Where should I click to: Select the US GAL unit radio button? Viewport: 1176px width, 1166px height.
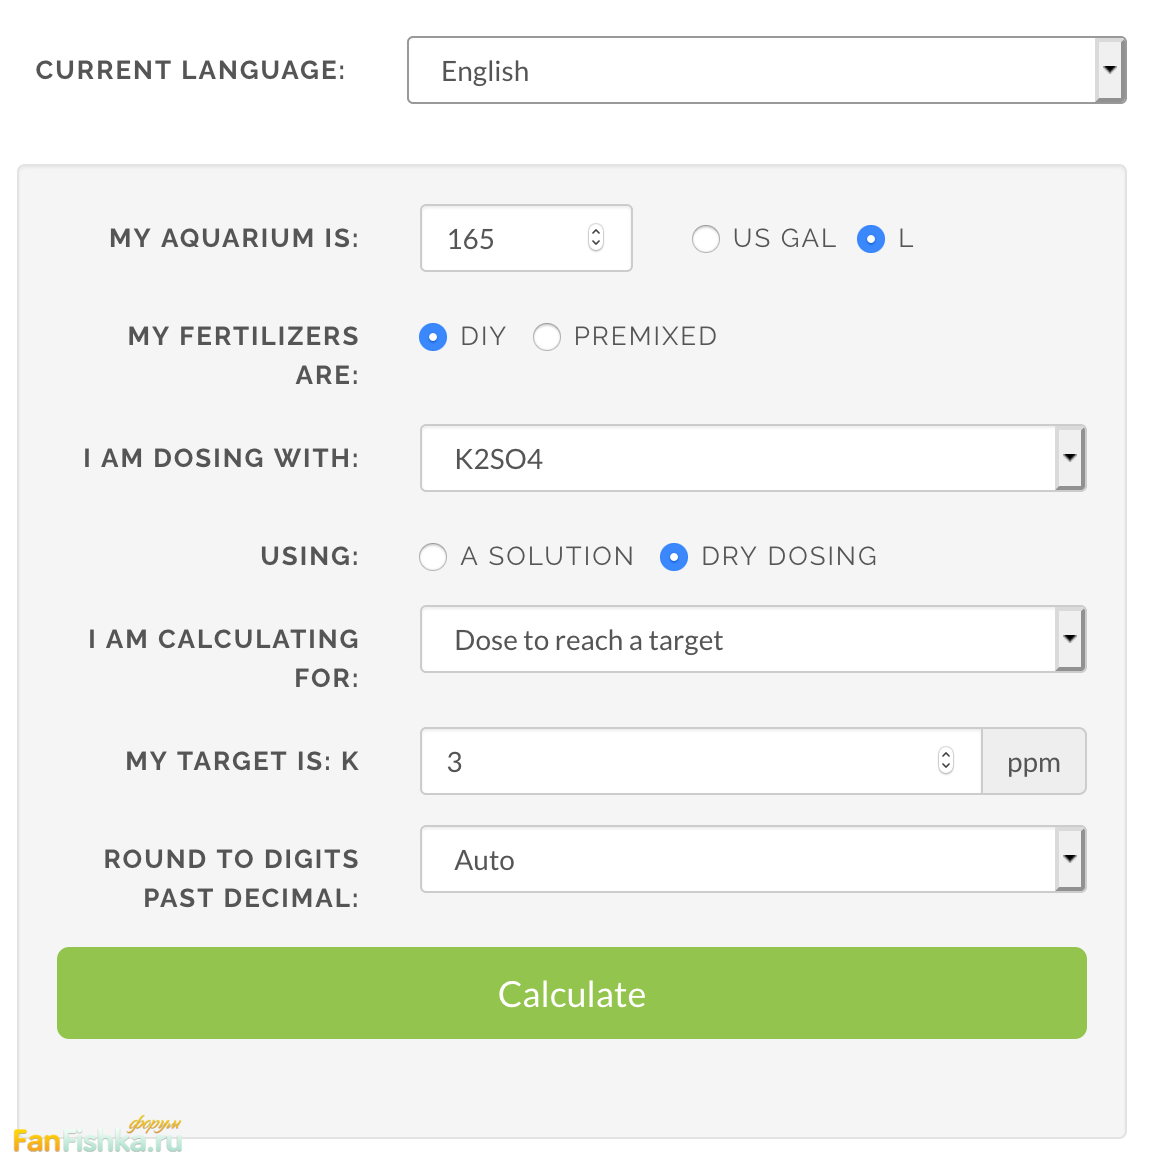tap(706, 239)
